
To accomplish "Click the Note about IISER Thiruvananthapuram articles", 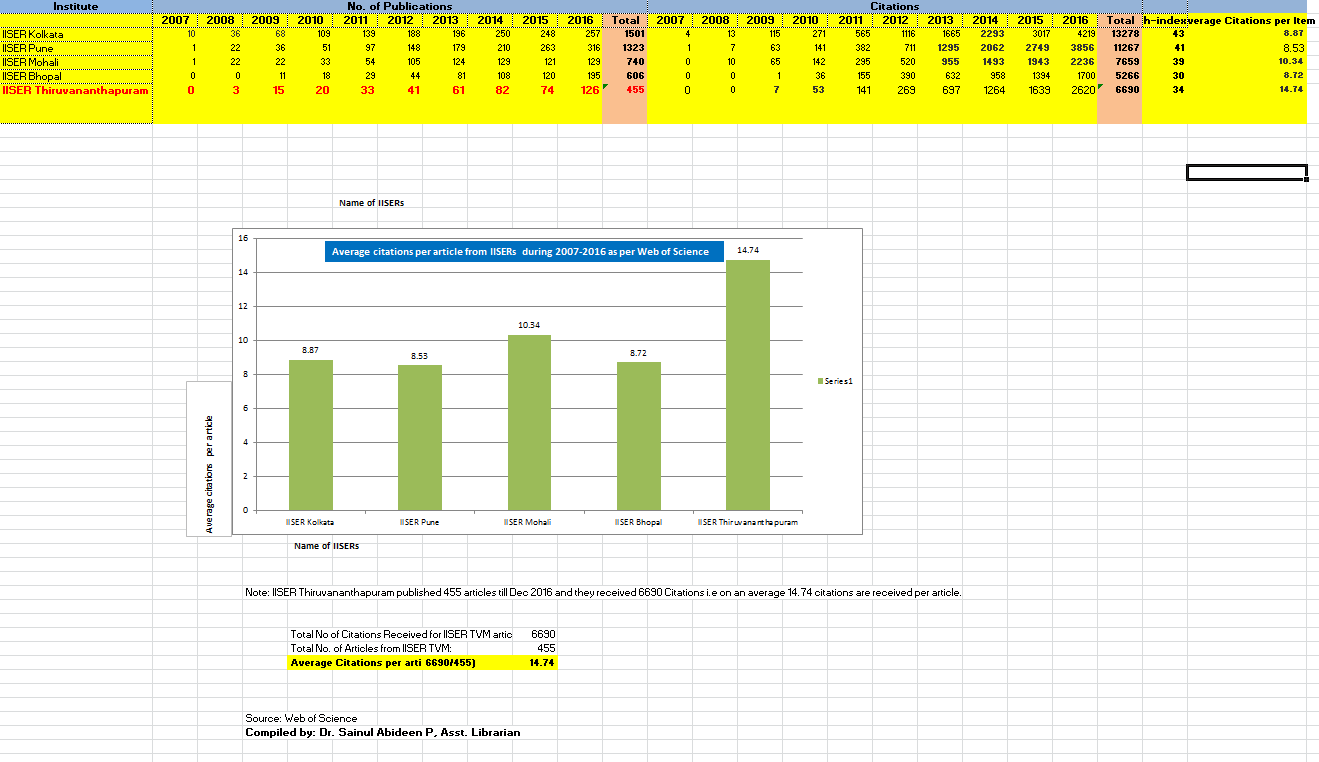I will 602,592.
